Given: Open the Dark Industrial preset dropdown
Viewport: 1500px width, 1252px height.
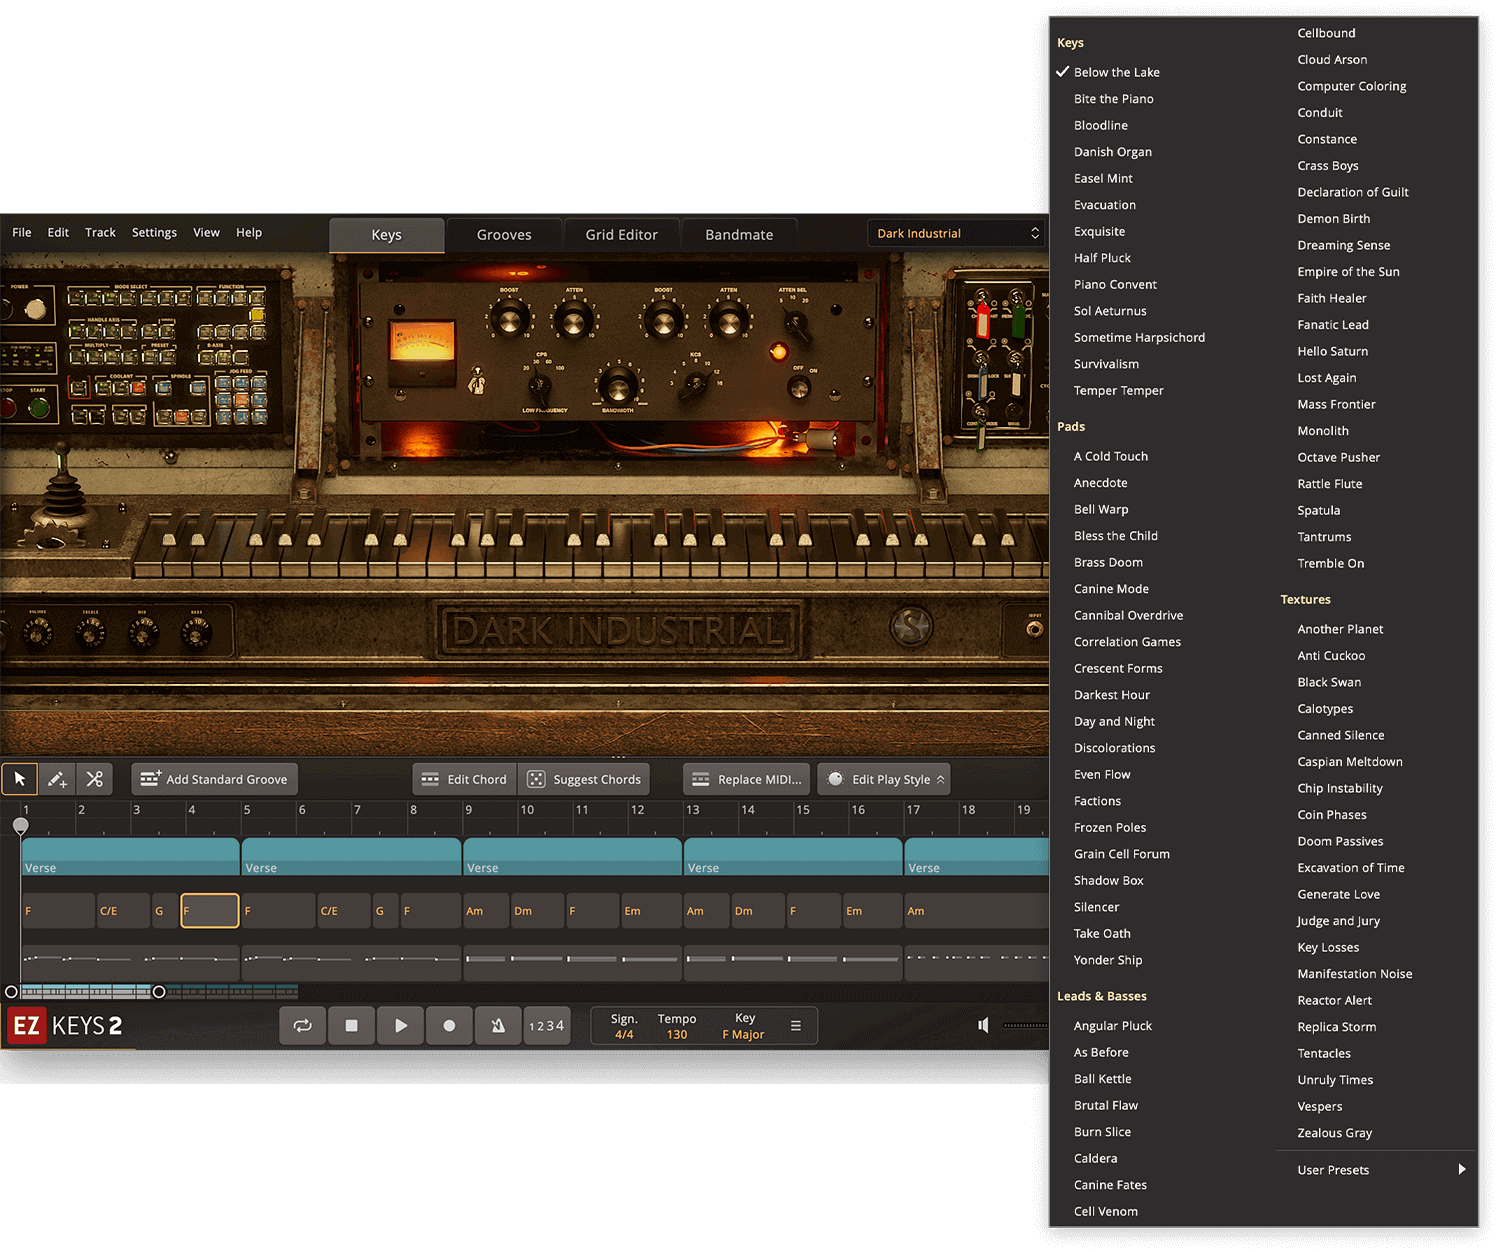Looking at the screenshot, I should [957, 234].
